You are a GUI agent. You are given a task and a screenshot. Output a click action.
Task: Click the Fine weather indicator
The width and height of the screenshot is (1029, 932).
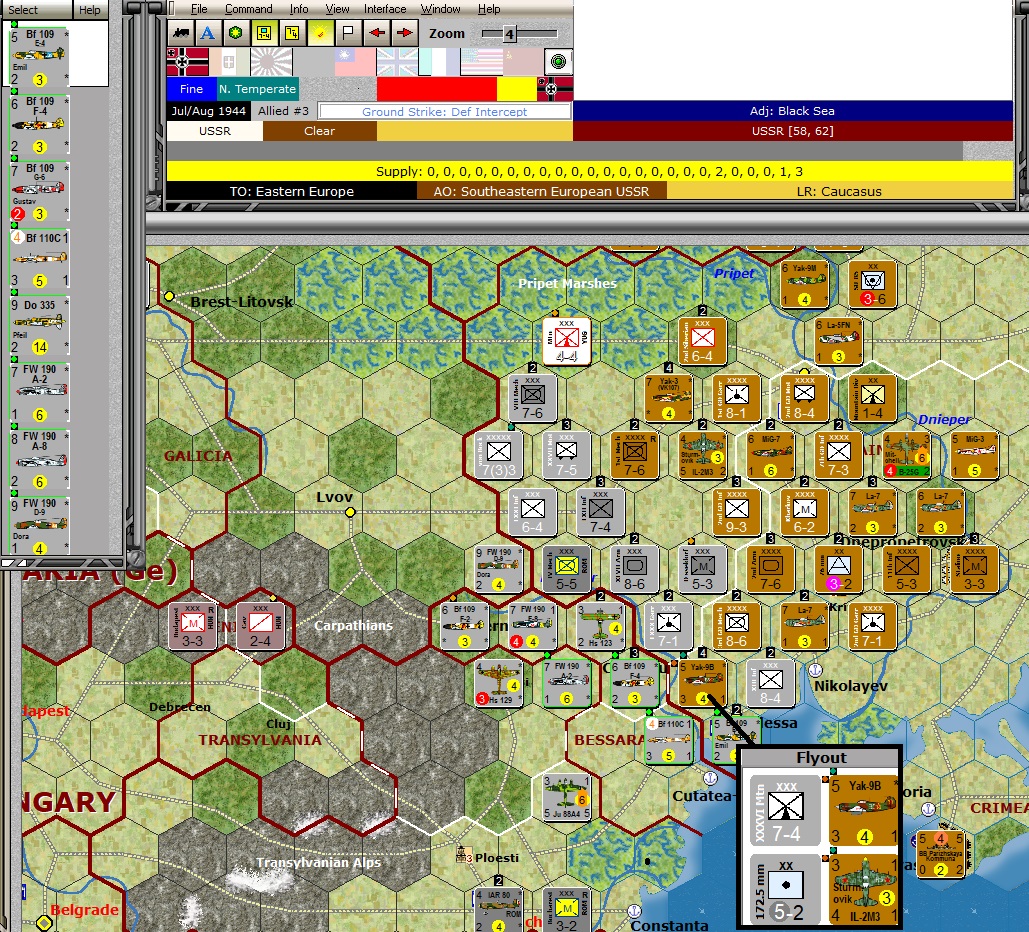point(191,89)
